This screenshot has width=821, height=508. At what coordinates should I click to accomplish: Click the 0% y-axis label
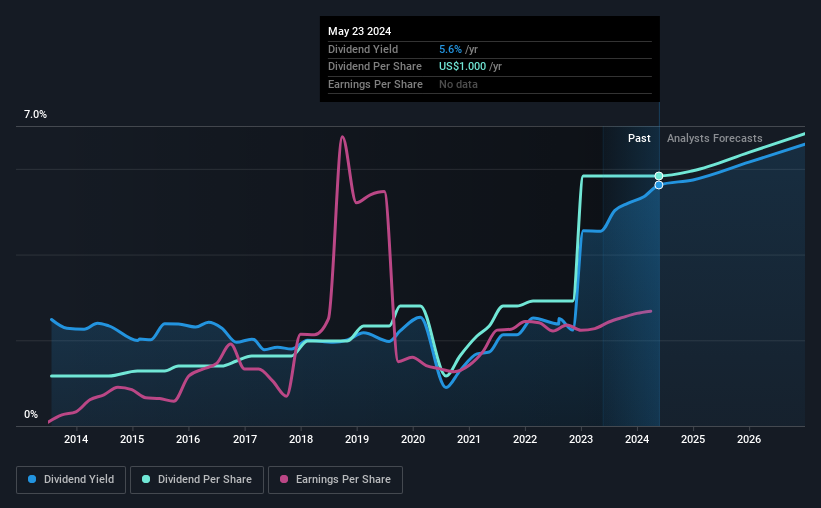[x=31, y=414]
